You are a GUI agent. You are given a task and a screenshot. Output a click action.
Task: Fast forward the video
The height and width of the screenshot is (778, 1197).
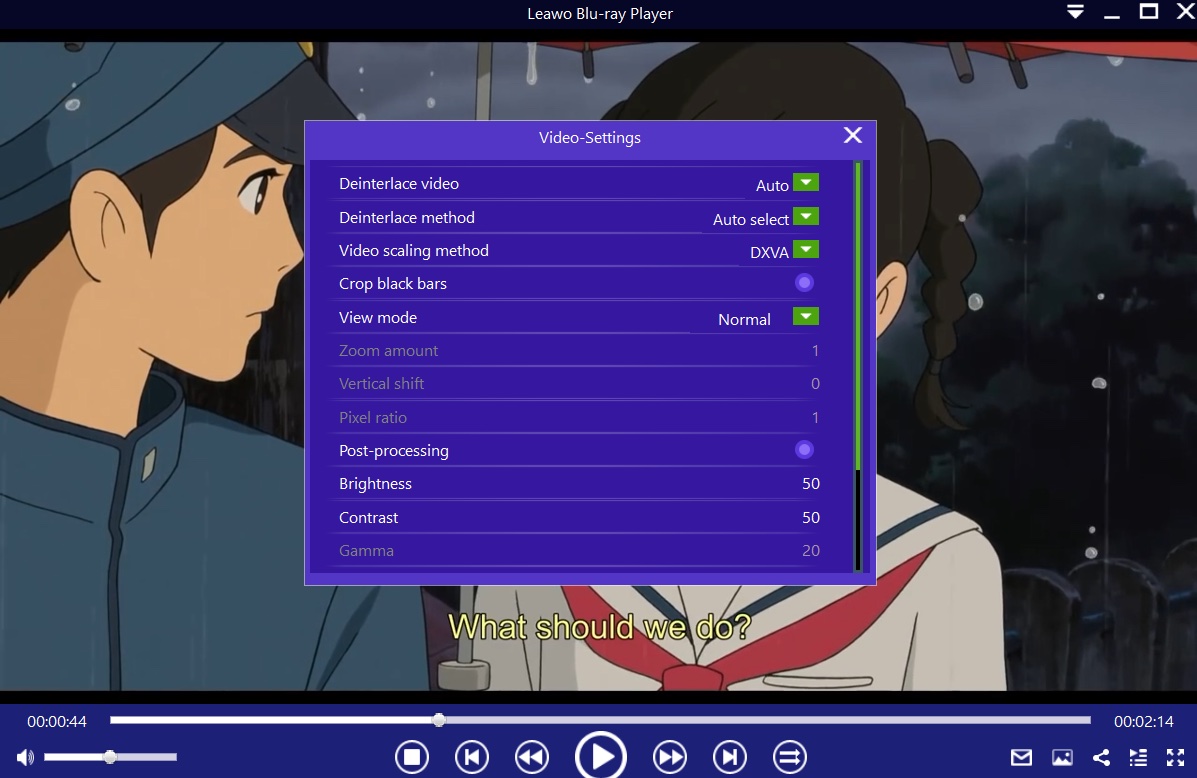pyautogui.click(x=670, y=757)
